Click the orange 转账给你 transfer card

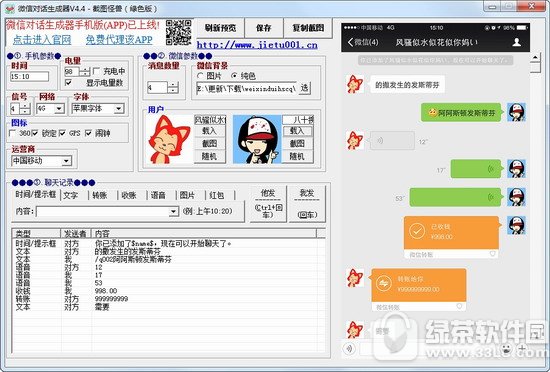click(419, 290)
